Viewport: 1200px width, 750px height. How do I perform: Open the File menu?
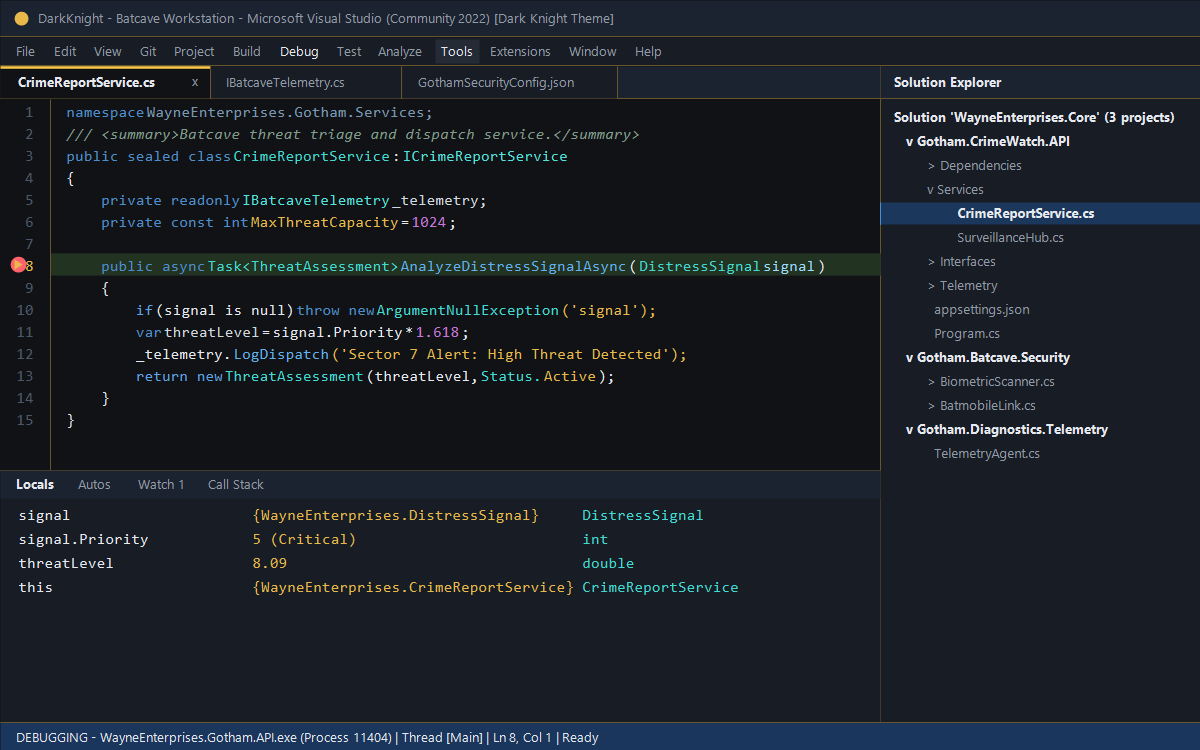pos(25,51)
